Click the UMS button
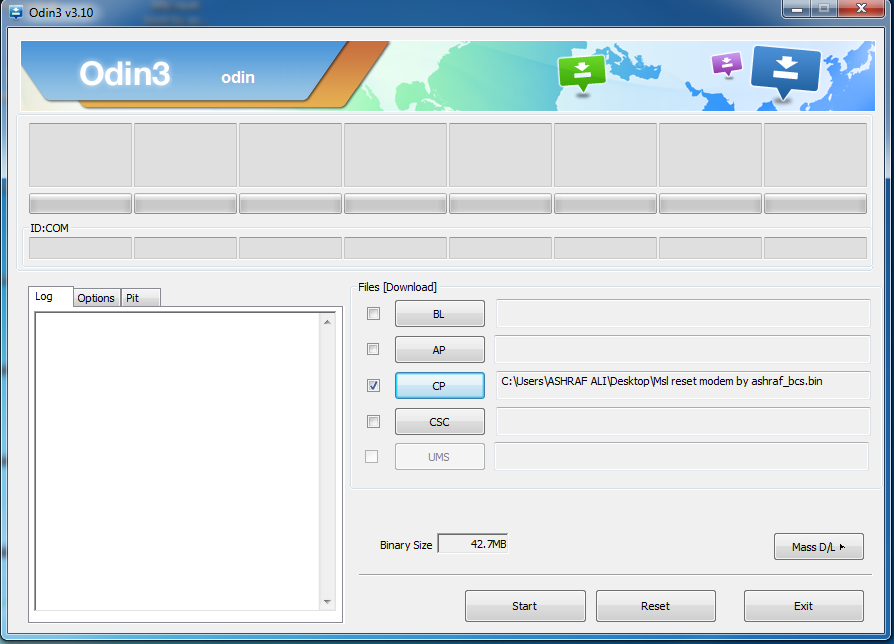This screenshot has width=894, height=644. point(440,457)
